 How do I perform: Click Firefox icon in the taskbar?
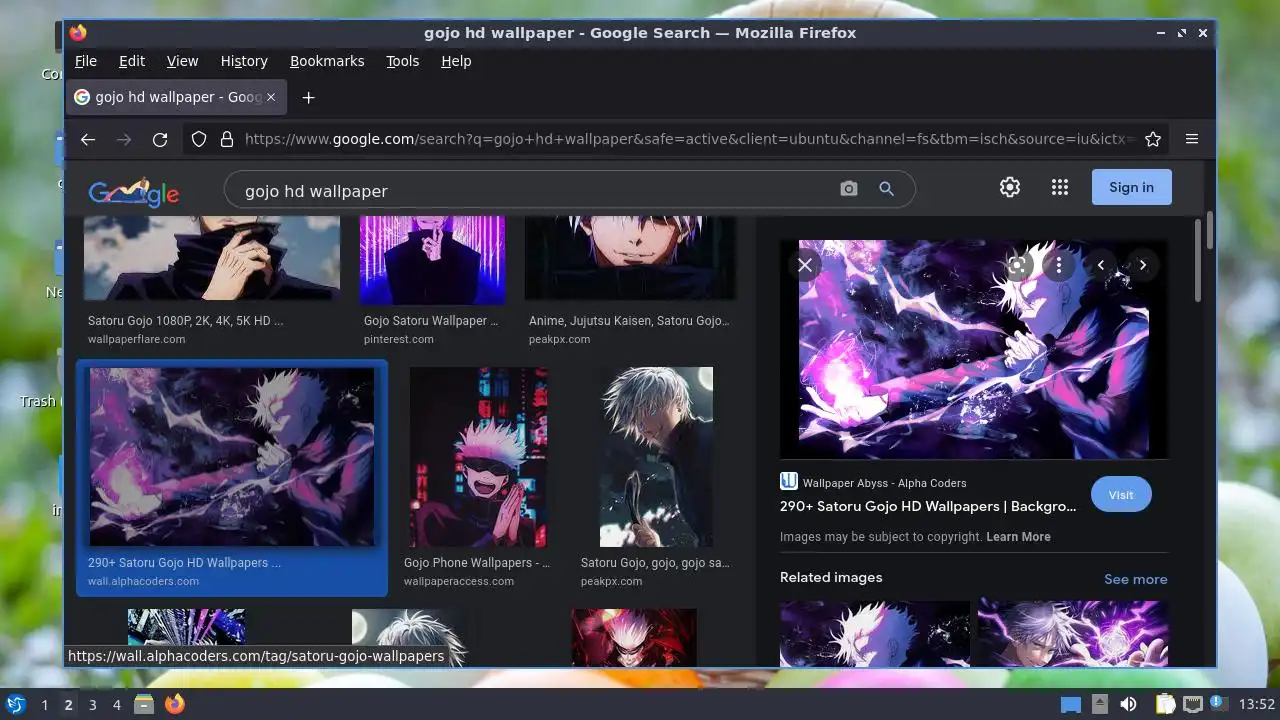pos(174,704)
